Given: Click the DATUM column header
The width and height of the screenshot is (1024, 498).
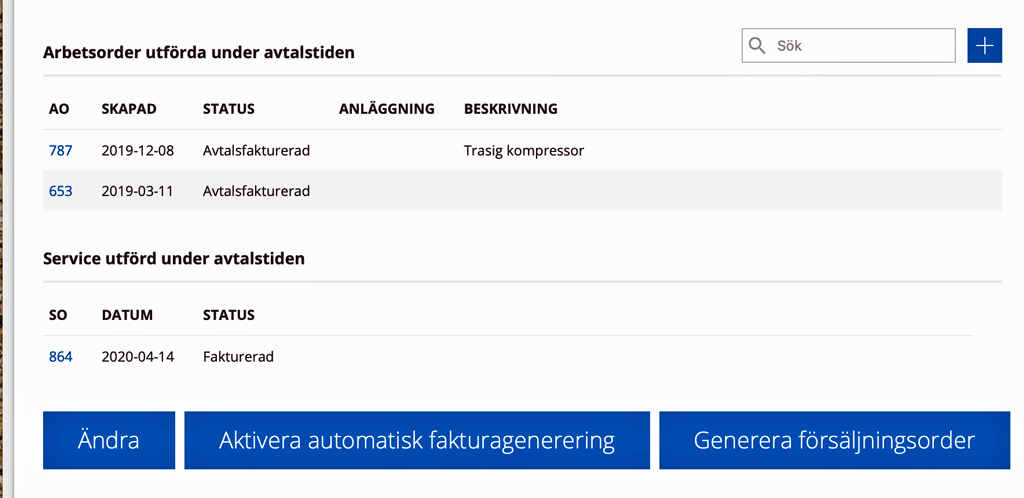Looking at the screenshot, I should point(127,315).
